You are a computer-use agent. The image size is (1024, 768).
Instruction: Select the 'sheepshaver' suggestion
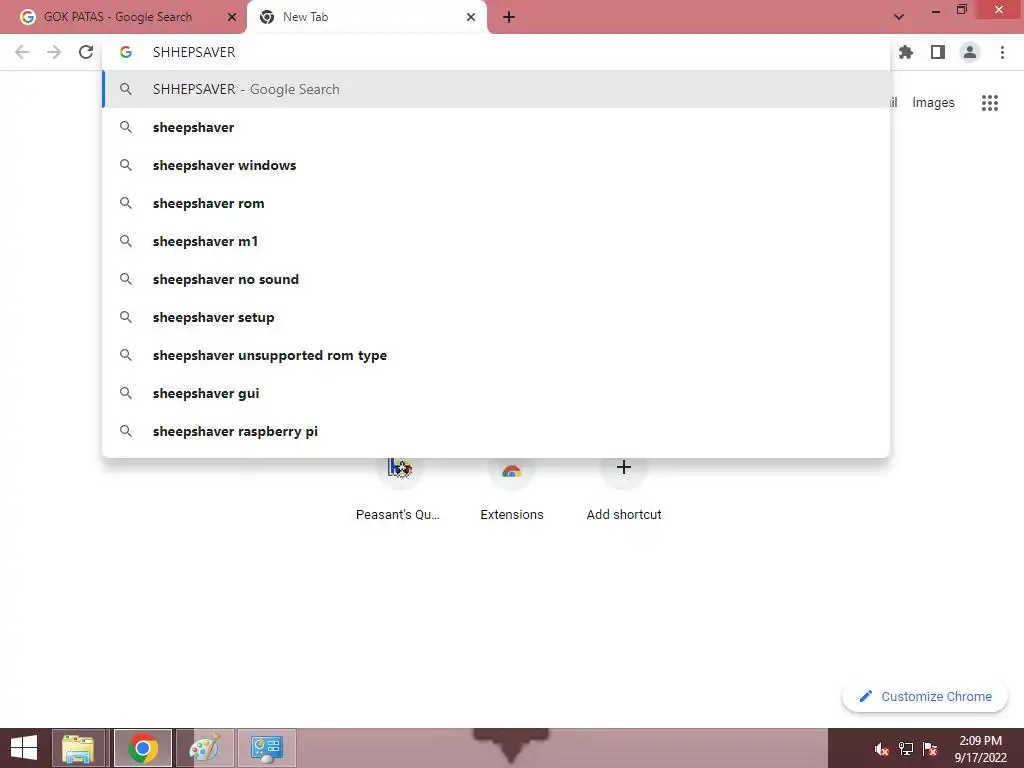(496, 127)
